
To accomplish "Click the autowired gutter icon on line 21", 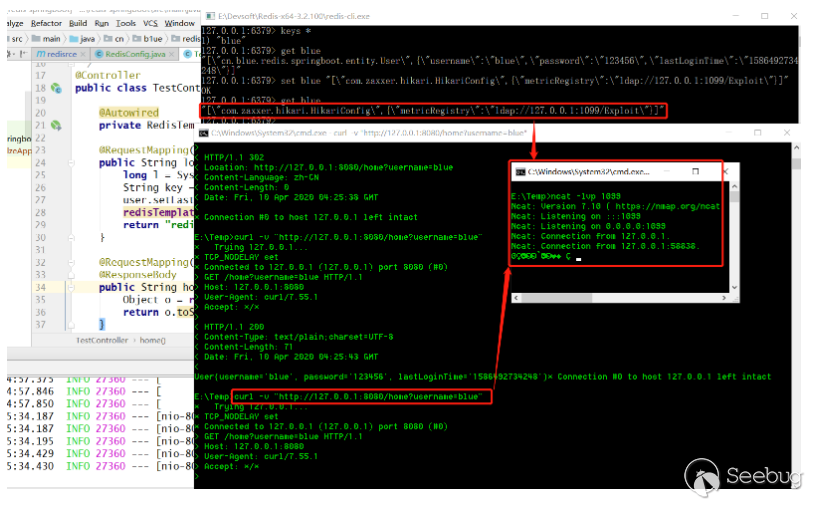I will (x=56, y=126).
